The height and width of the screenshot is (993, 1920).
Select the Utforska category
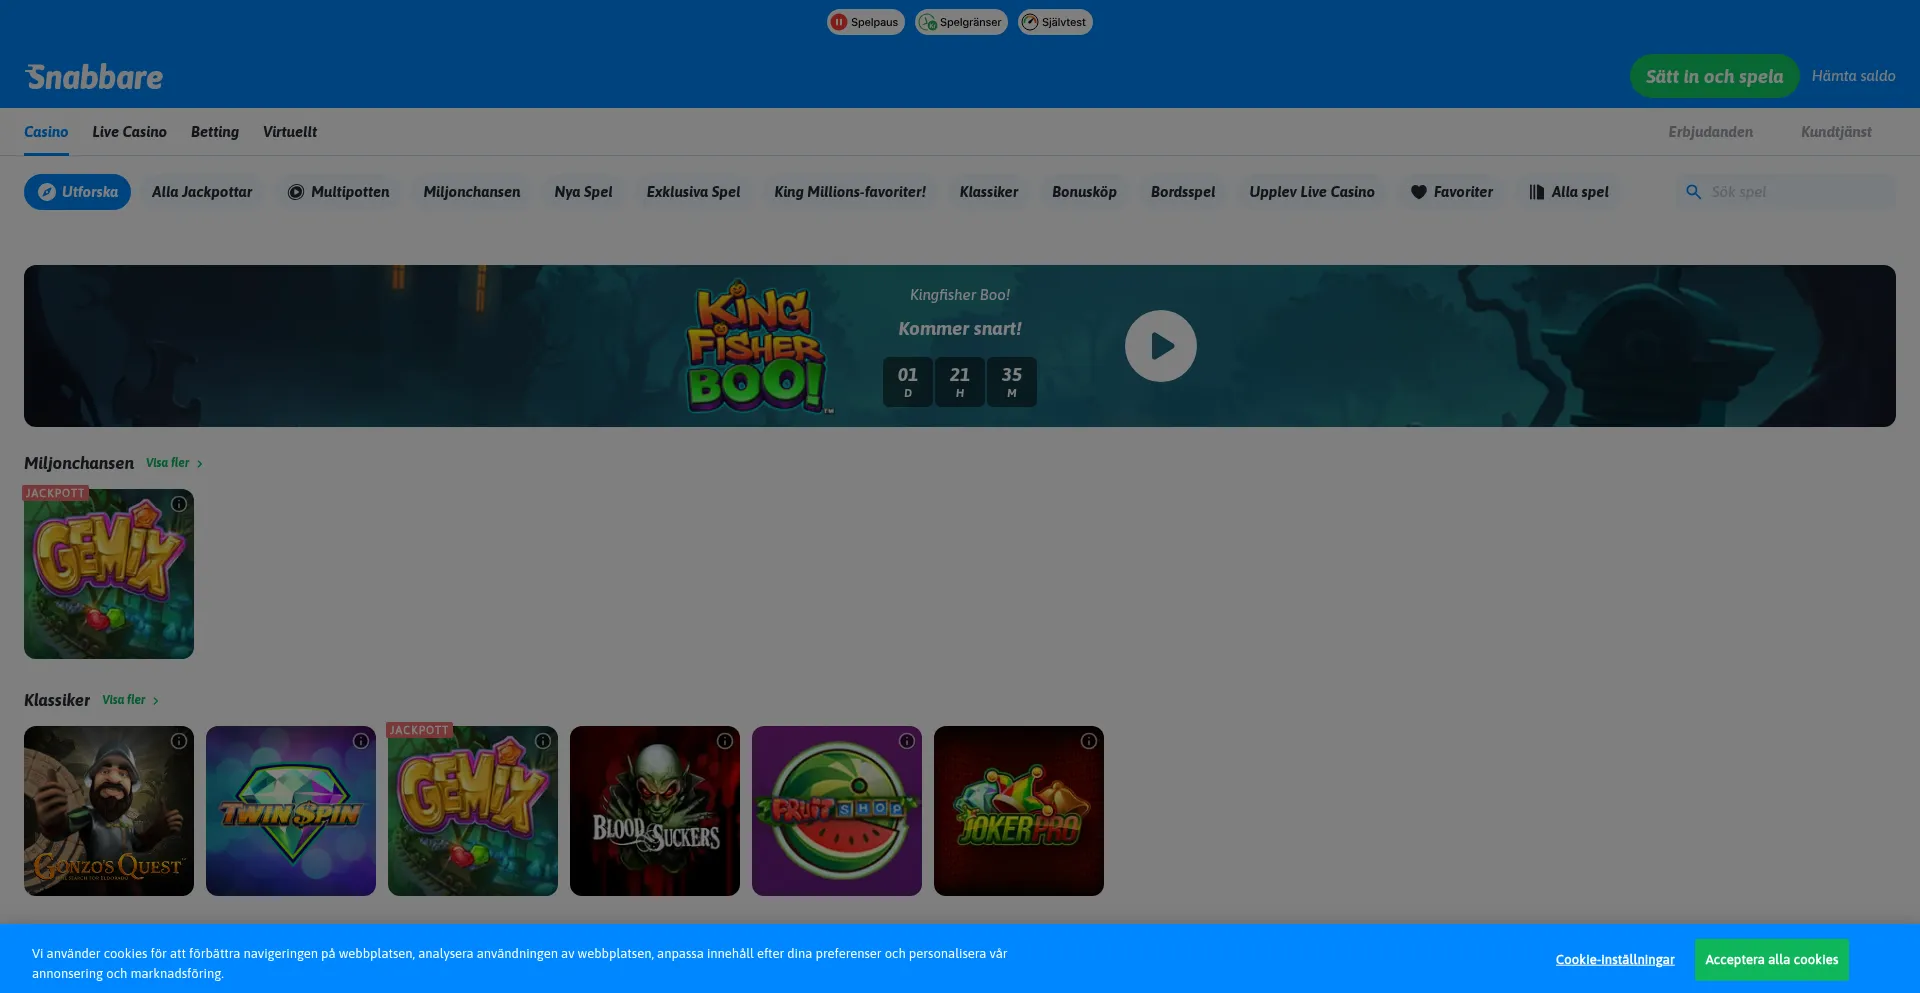[x=77, y=192]
